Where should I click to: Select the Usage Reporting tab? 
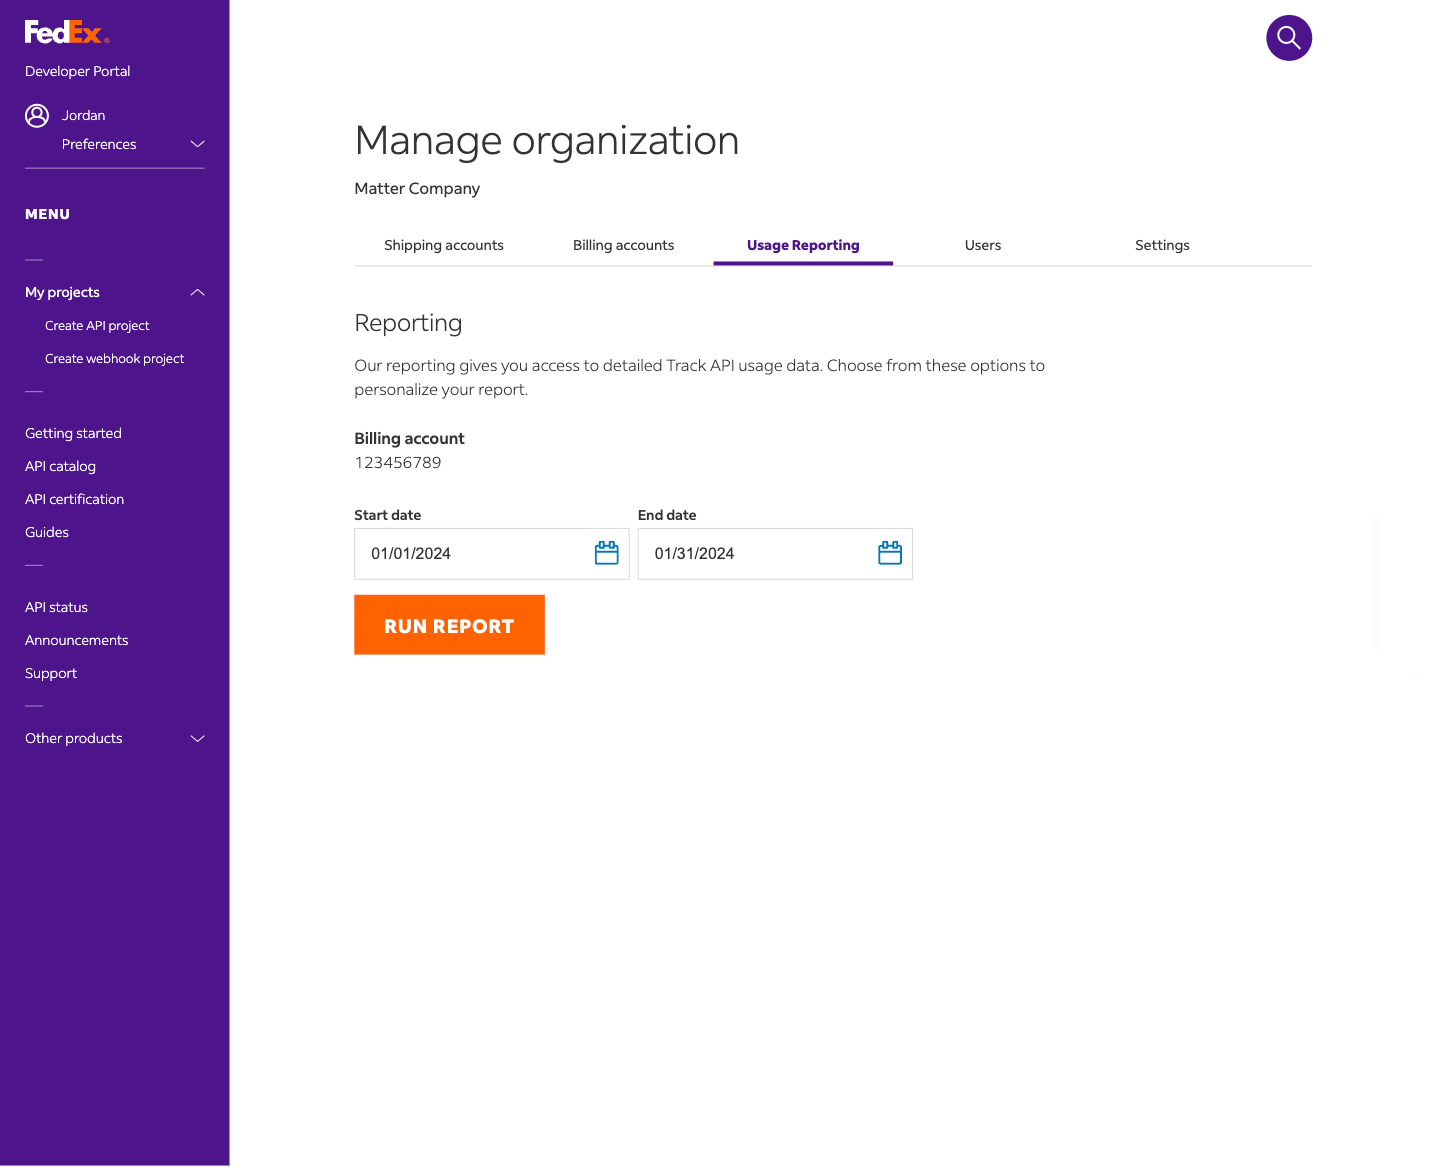(803, 245)
